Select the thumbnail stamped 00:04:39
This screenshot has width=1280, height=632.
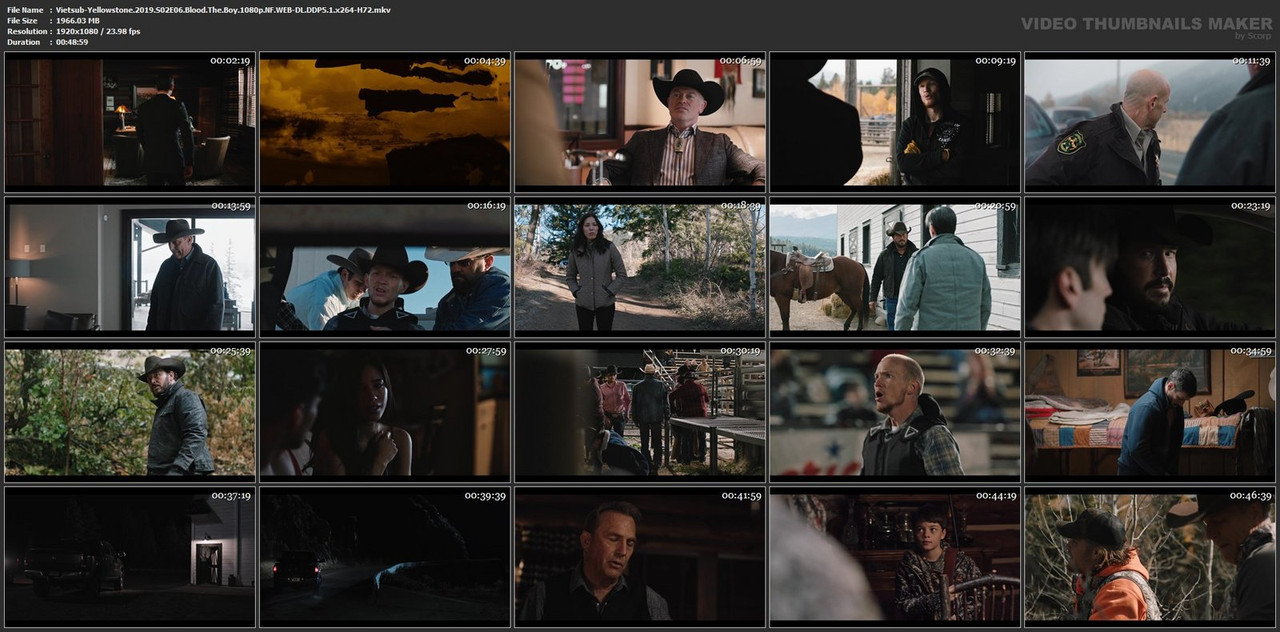[x=385, y=122]
